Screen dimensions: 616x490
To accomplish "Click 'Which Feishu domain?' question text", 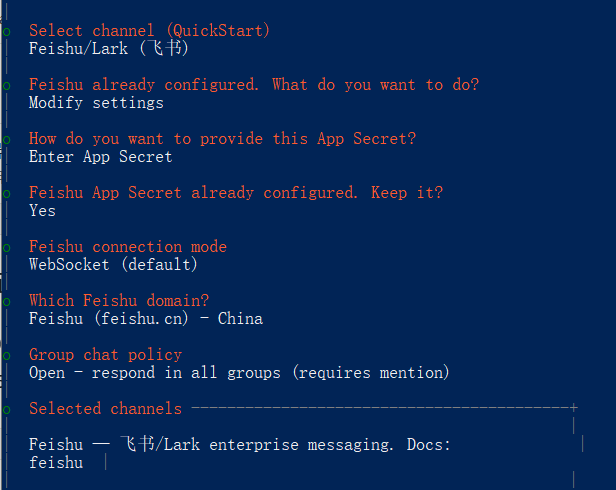I will (119, 300).
